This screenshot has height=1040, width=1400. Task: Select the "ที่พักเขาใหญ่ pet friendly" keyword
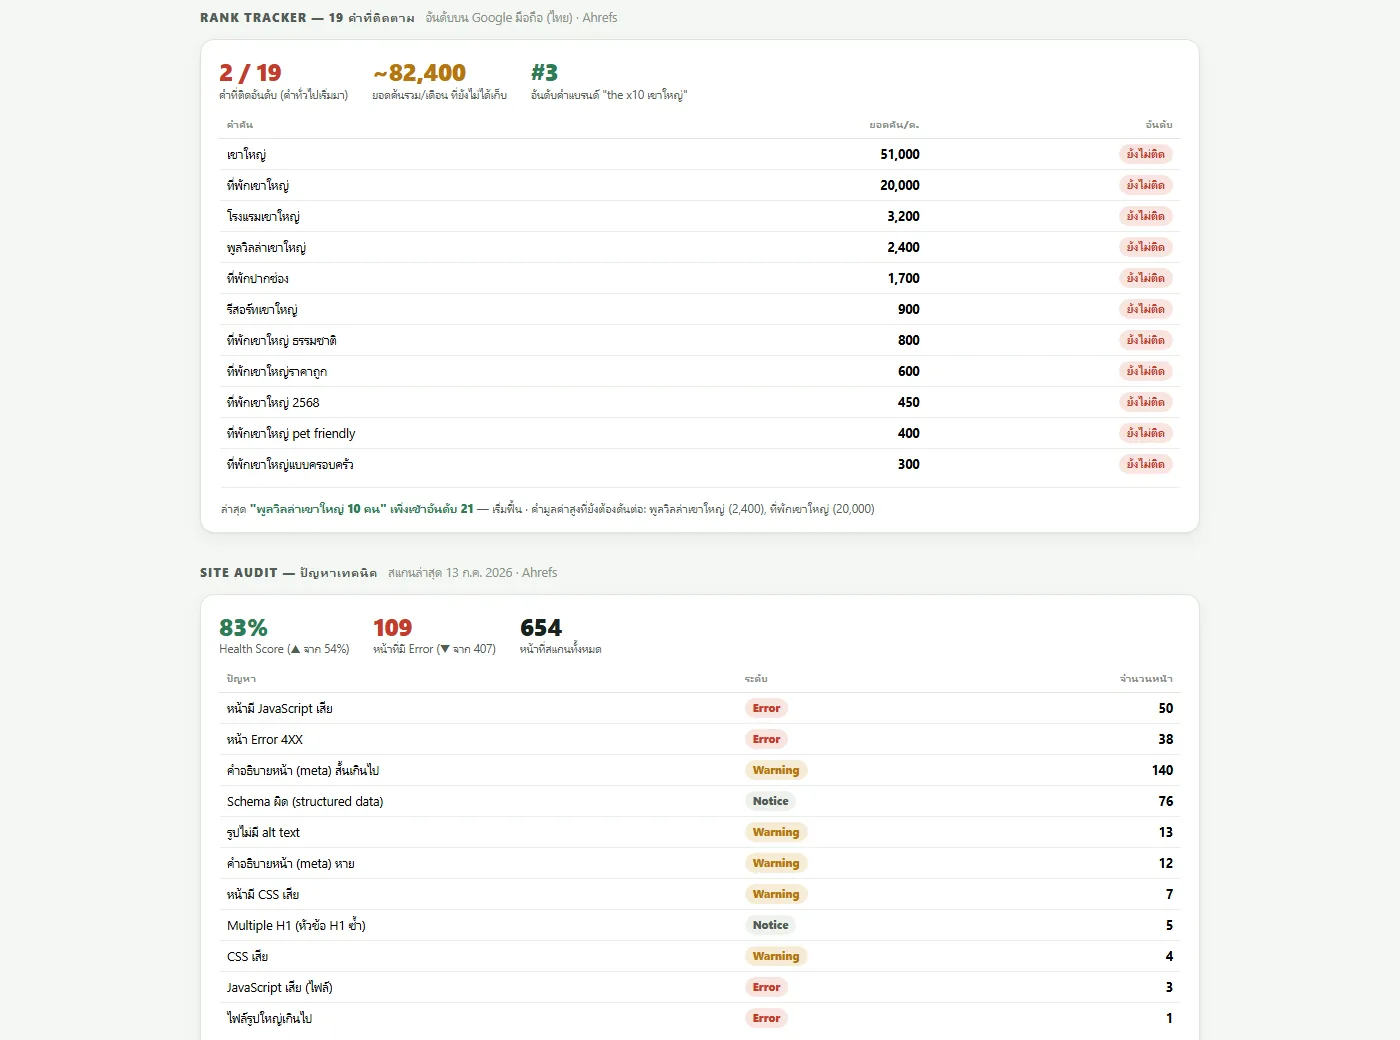[x=291, y=433]
